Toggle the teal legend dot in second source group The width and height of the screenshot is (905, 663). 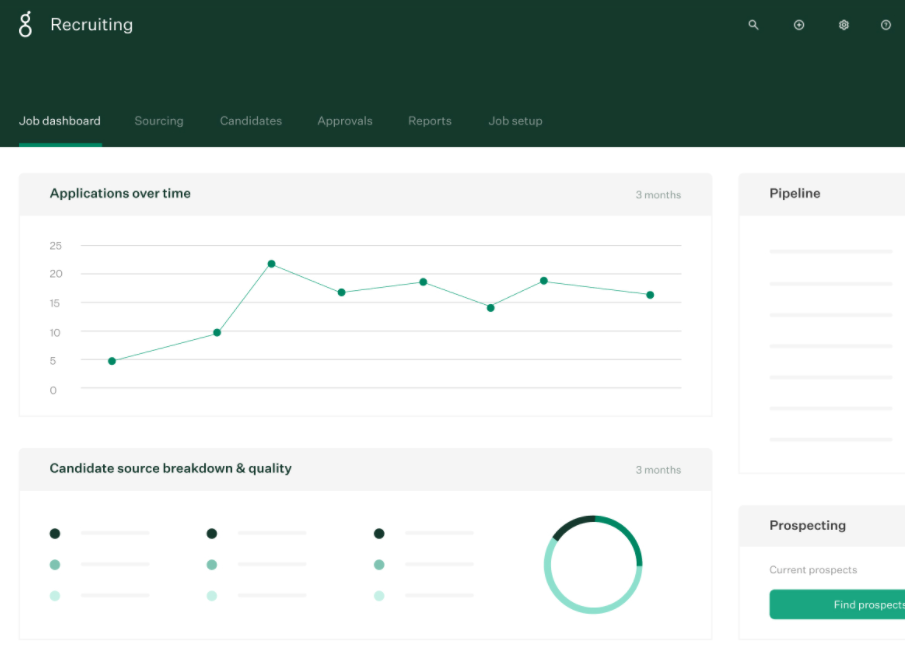pos(212,565)
